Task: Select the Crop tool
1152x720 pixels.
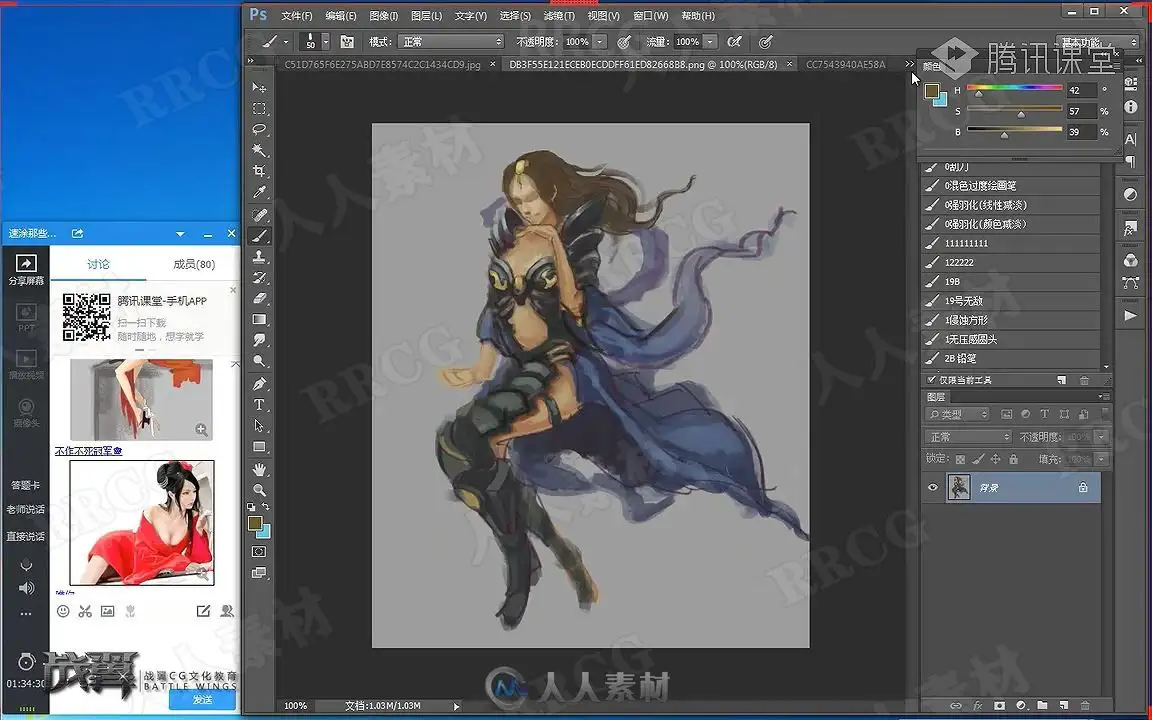Action: tap(259, 171)
